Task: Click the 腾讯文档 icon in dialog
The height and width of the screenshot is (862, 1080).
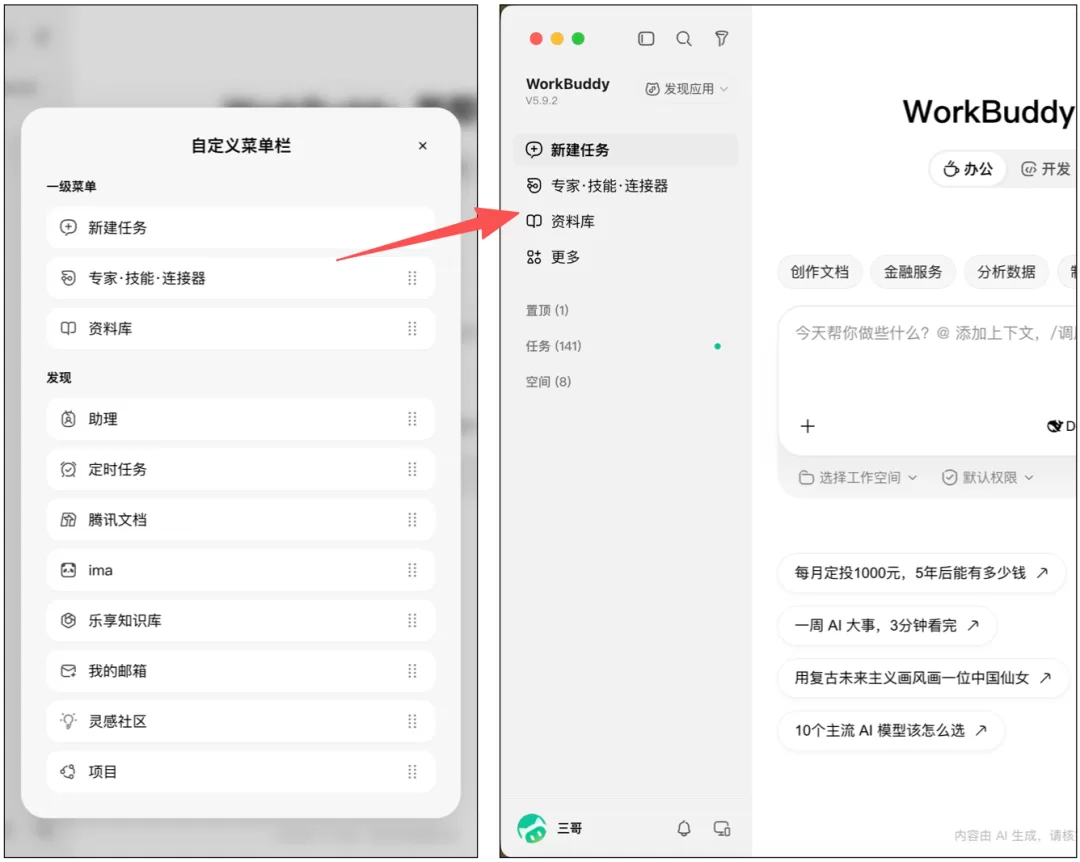Action: (x=68, y=520)
